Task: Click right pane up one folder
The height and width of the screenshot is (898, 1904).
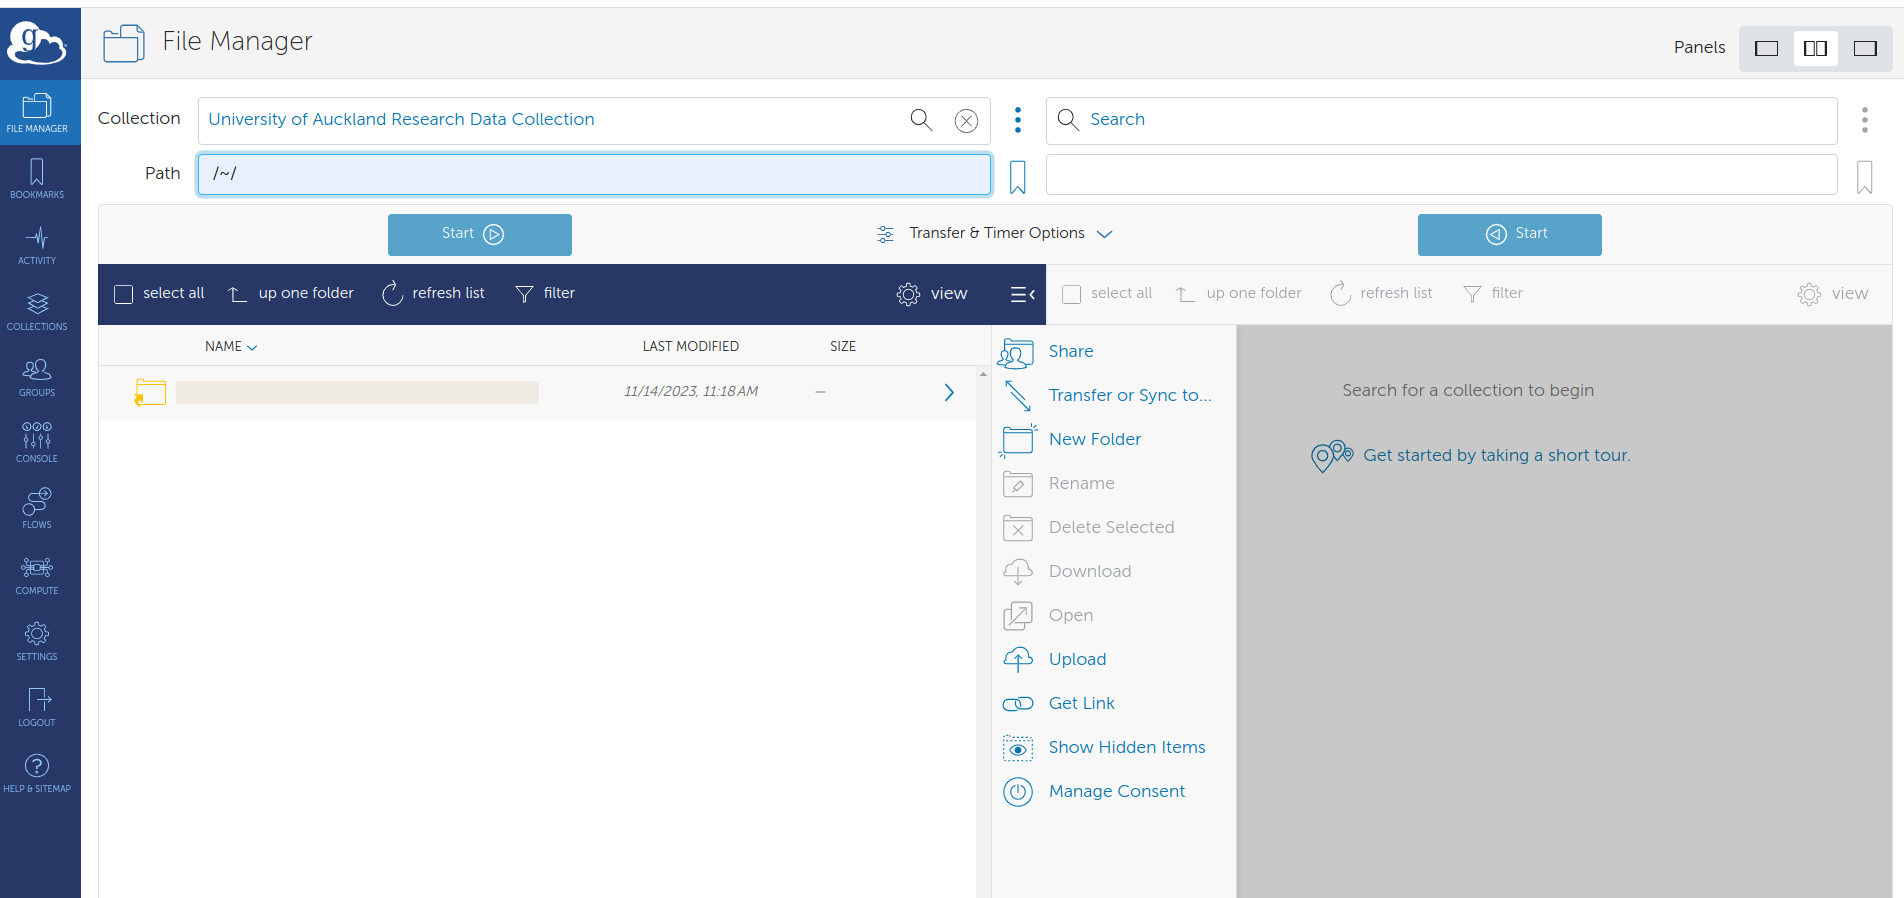Action: pyautogui.click(x=1239, y=293)
